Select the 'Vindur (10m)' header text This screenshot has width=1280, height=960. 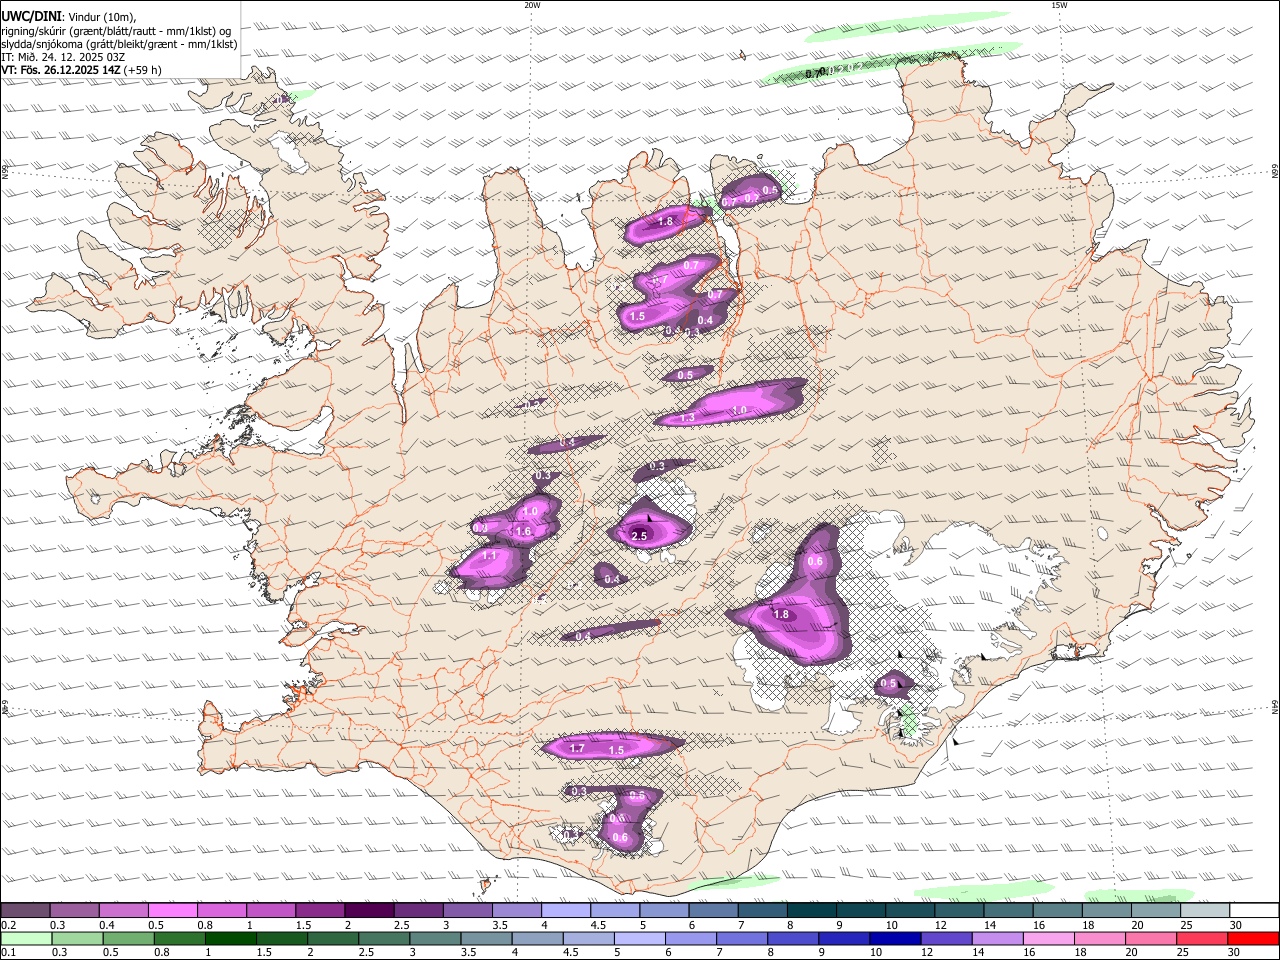click(101, 15)
